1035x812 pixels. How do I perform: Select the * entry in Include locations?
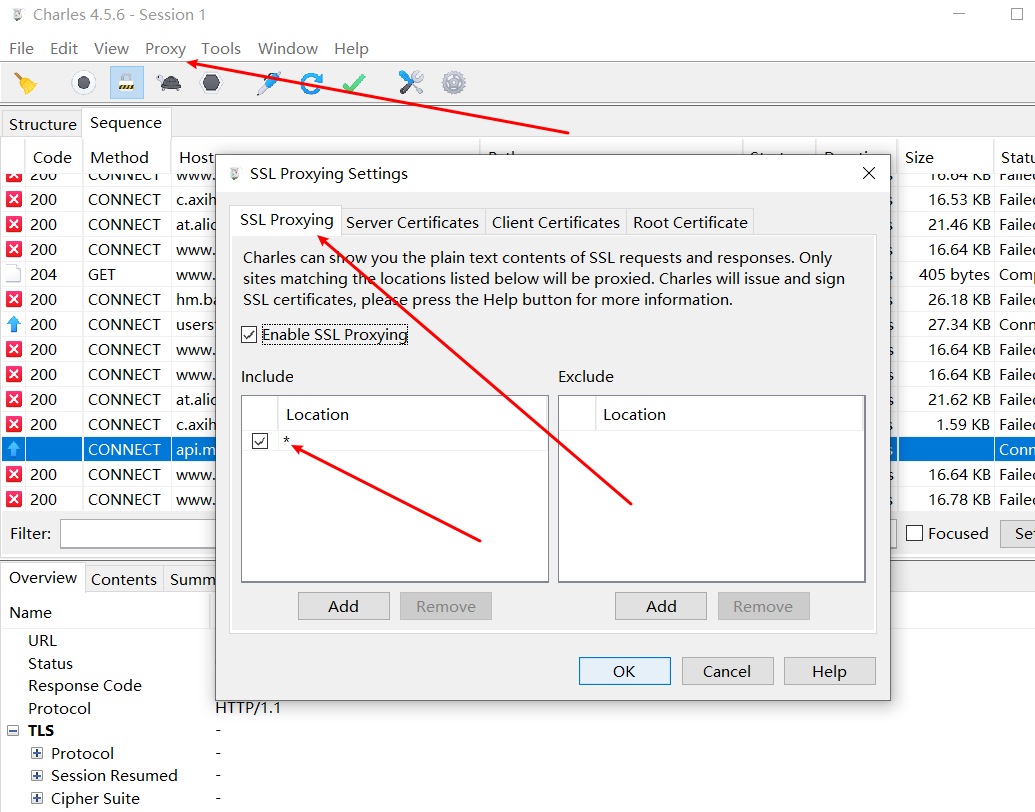point(413,441)
